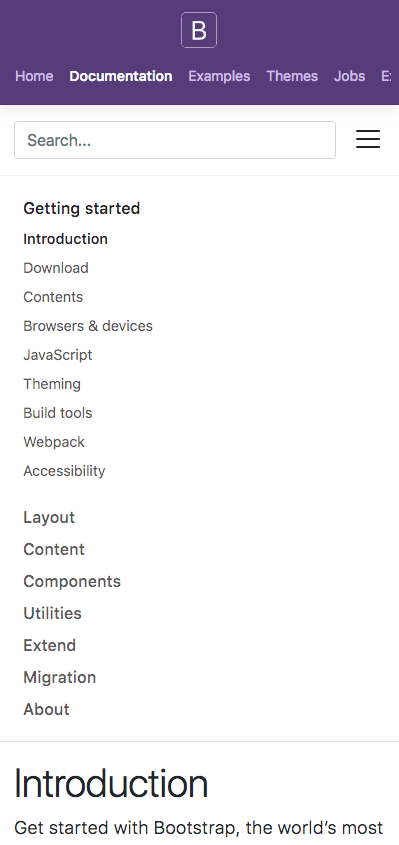Viewport: 399px width, 845px height.
Task: Toggle the hamburger sidebar menu icon
Action: (368, 139)
